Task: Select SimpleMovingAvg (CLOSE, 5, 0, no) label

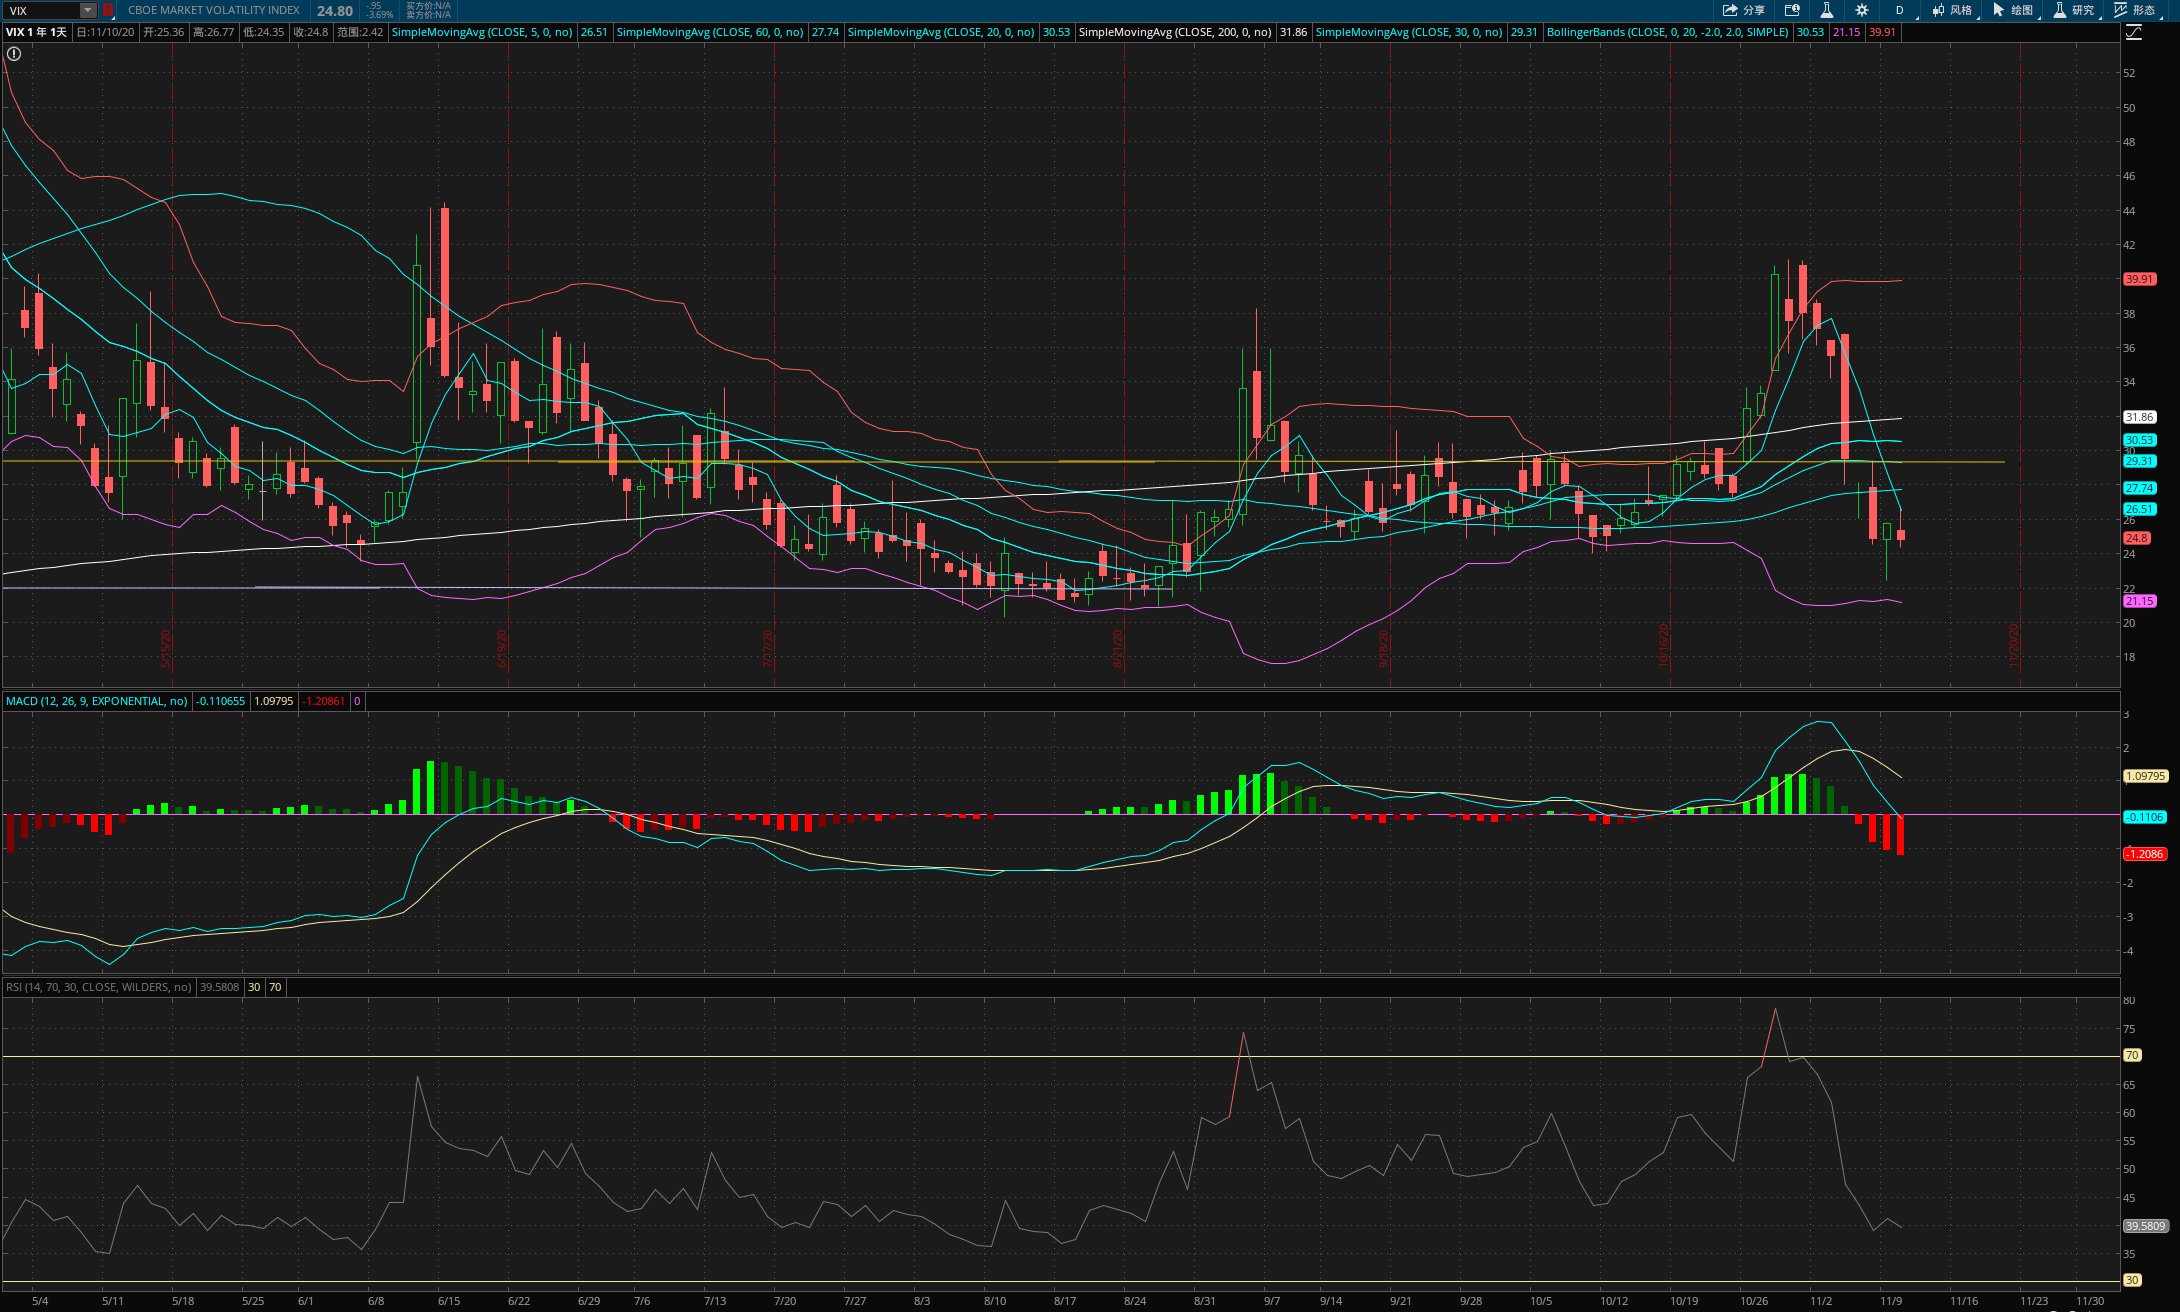Action: 482,32
